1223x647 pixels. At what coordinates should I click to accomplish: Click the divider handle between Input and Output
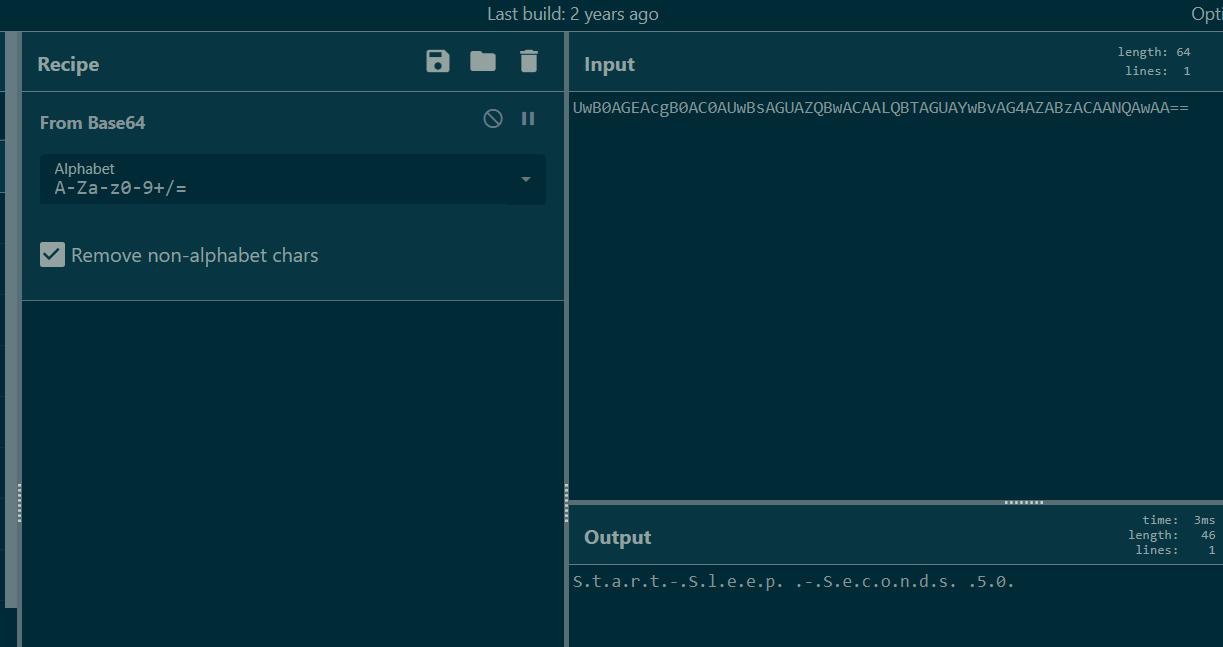(x=1024, y=502)
